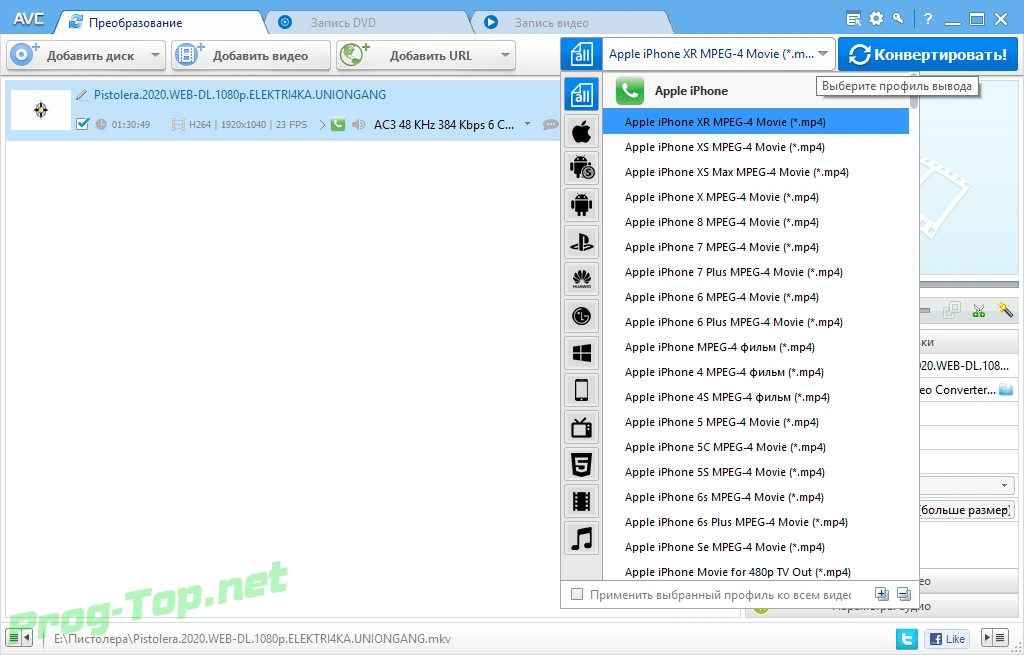The image size is (1024, 655).
Task: Open the settings gear icon in title bar
Action: (x=876, y=19)
